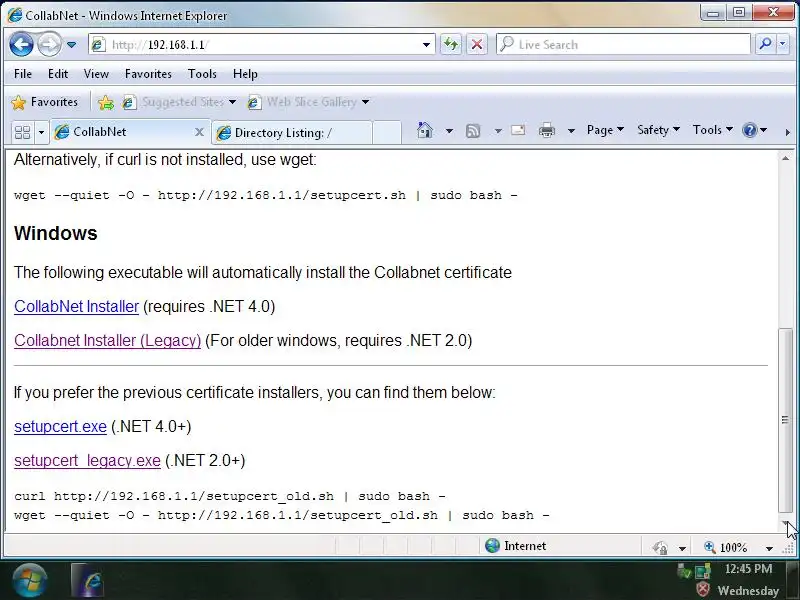Open the Help menu
Image resolution: width=800 pixels, height=600 pixels.
(x=245, y=74)
